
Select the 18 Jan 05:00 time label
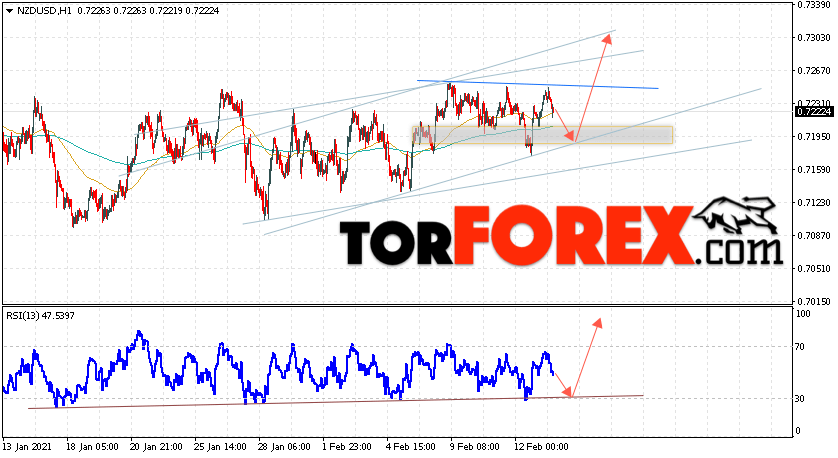point(92,447)
